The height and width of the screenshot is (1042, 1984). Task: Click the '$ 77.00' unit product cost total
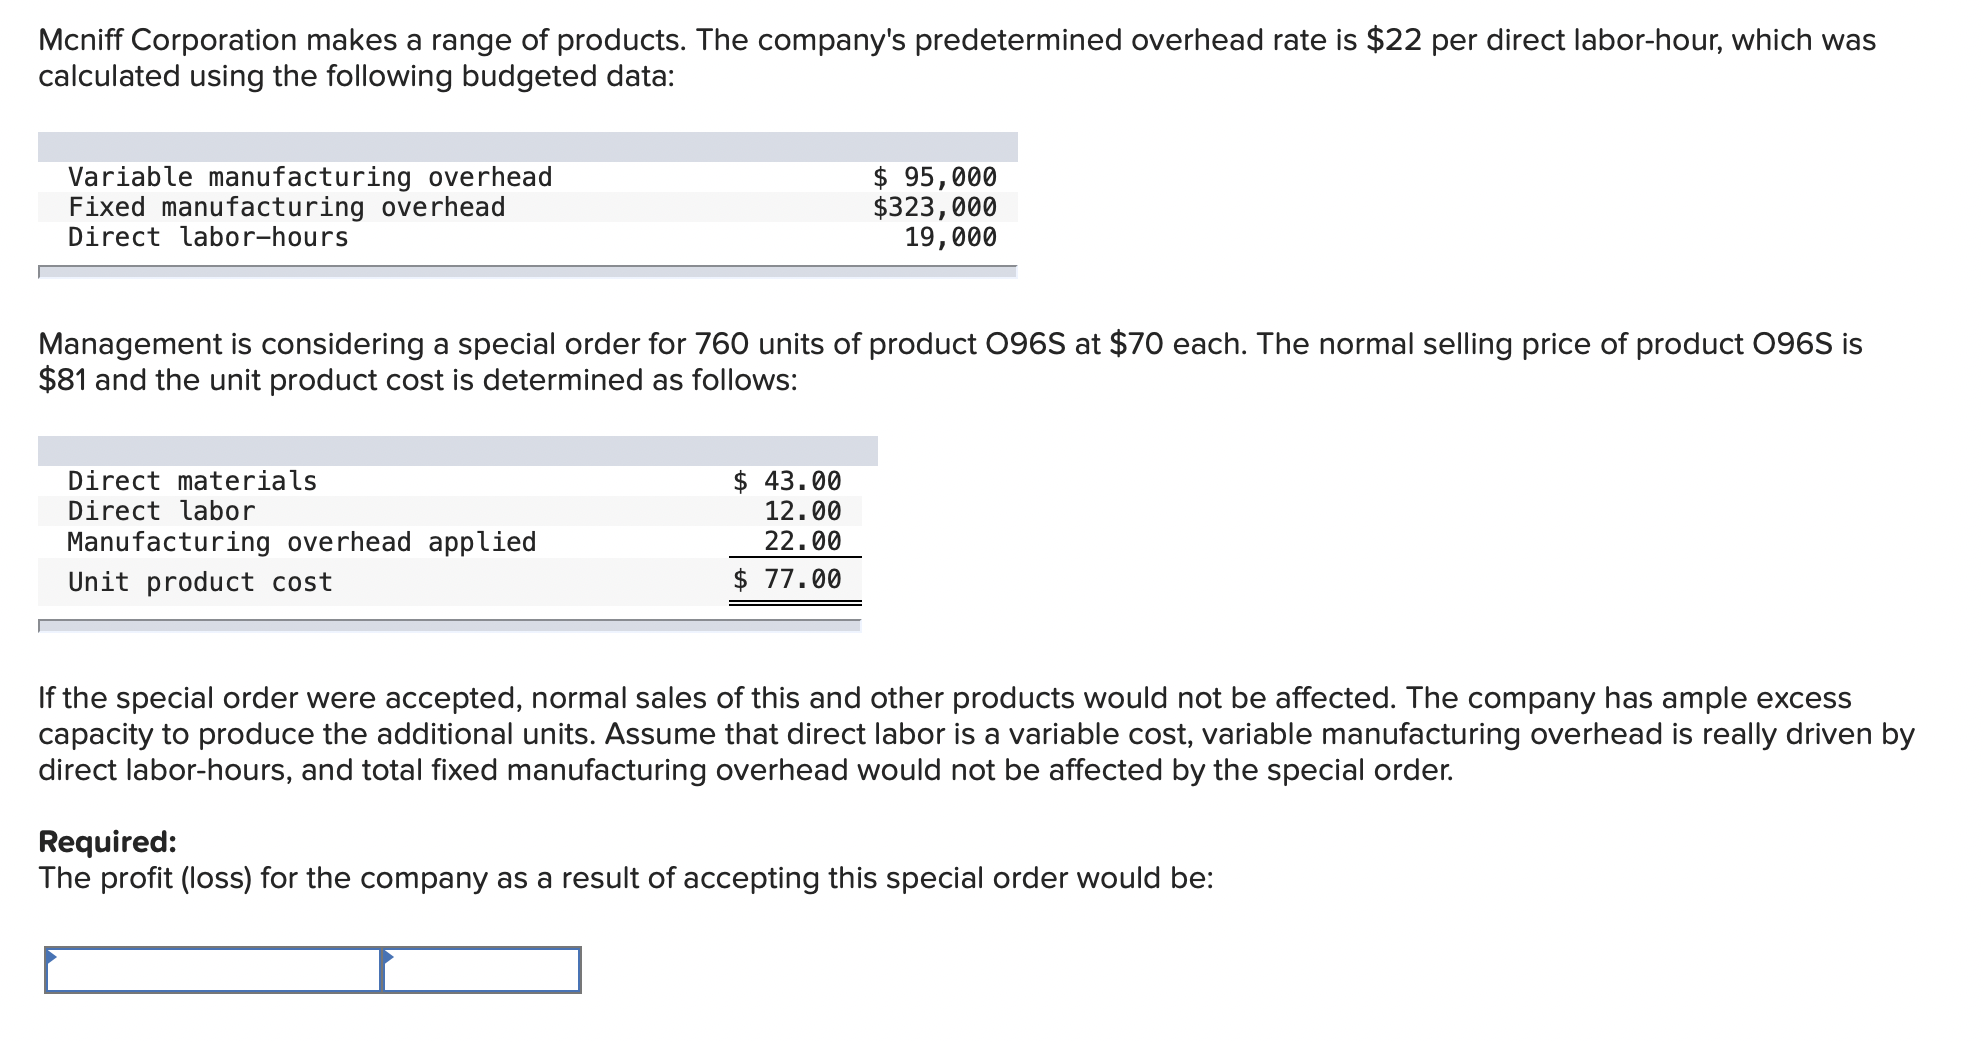pos(787,579)
